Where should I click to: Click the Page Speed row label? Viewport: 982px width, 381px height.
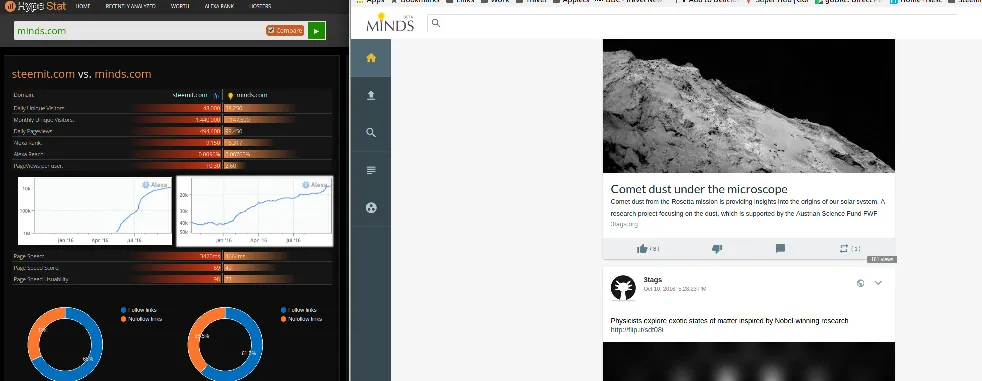point(29,256)
